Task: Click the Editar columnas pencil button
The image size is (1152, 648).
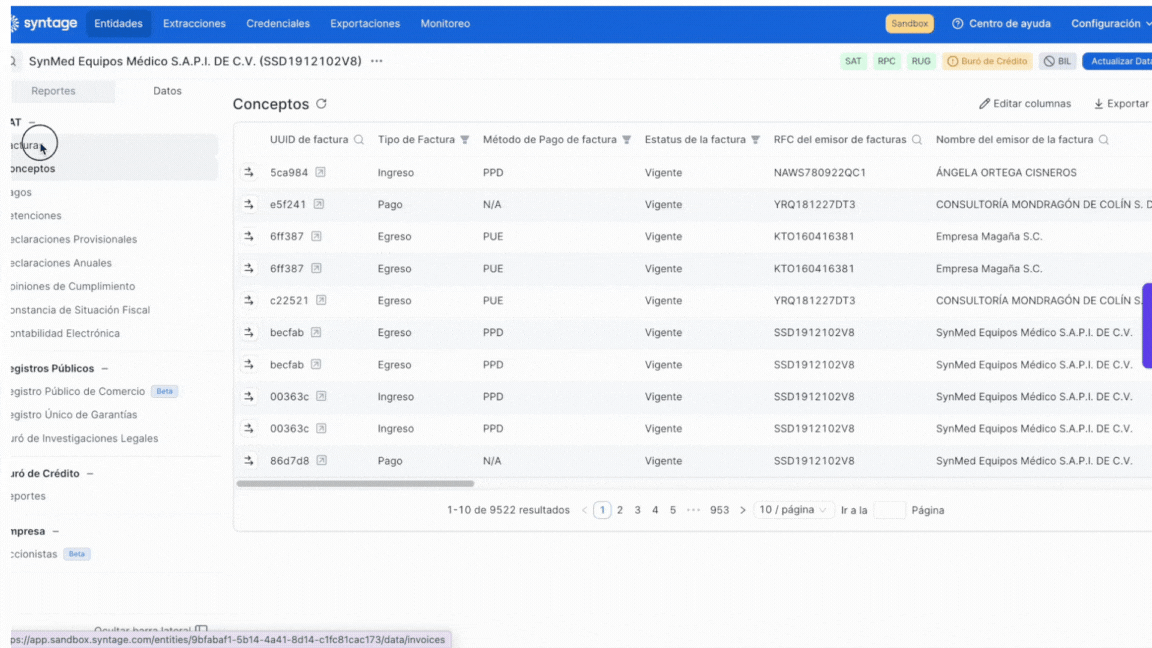Action: 1025,104
